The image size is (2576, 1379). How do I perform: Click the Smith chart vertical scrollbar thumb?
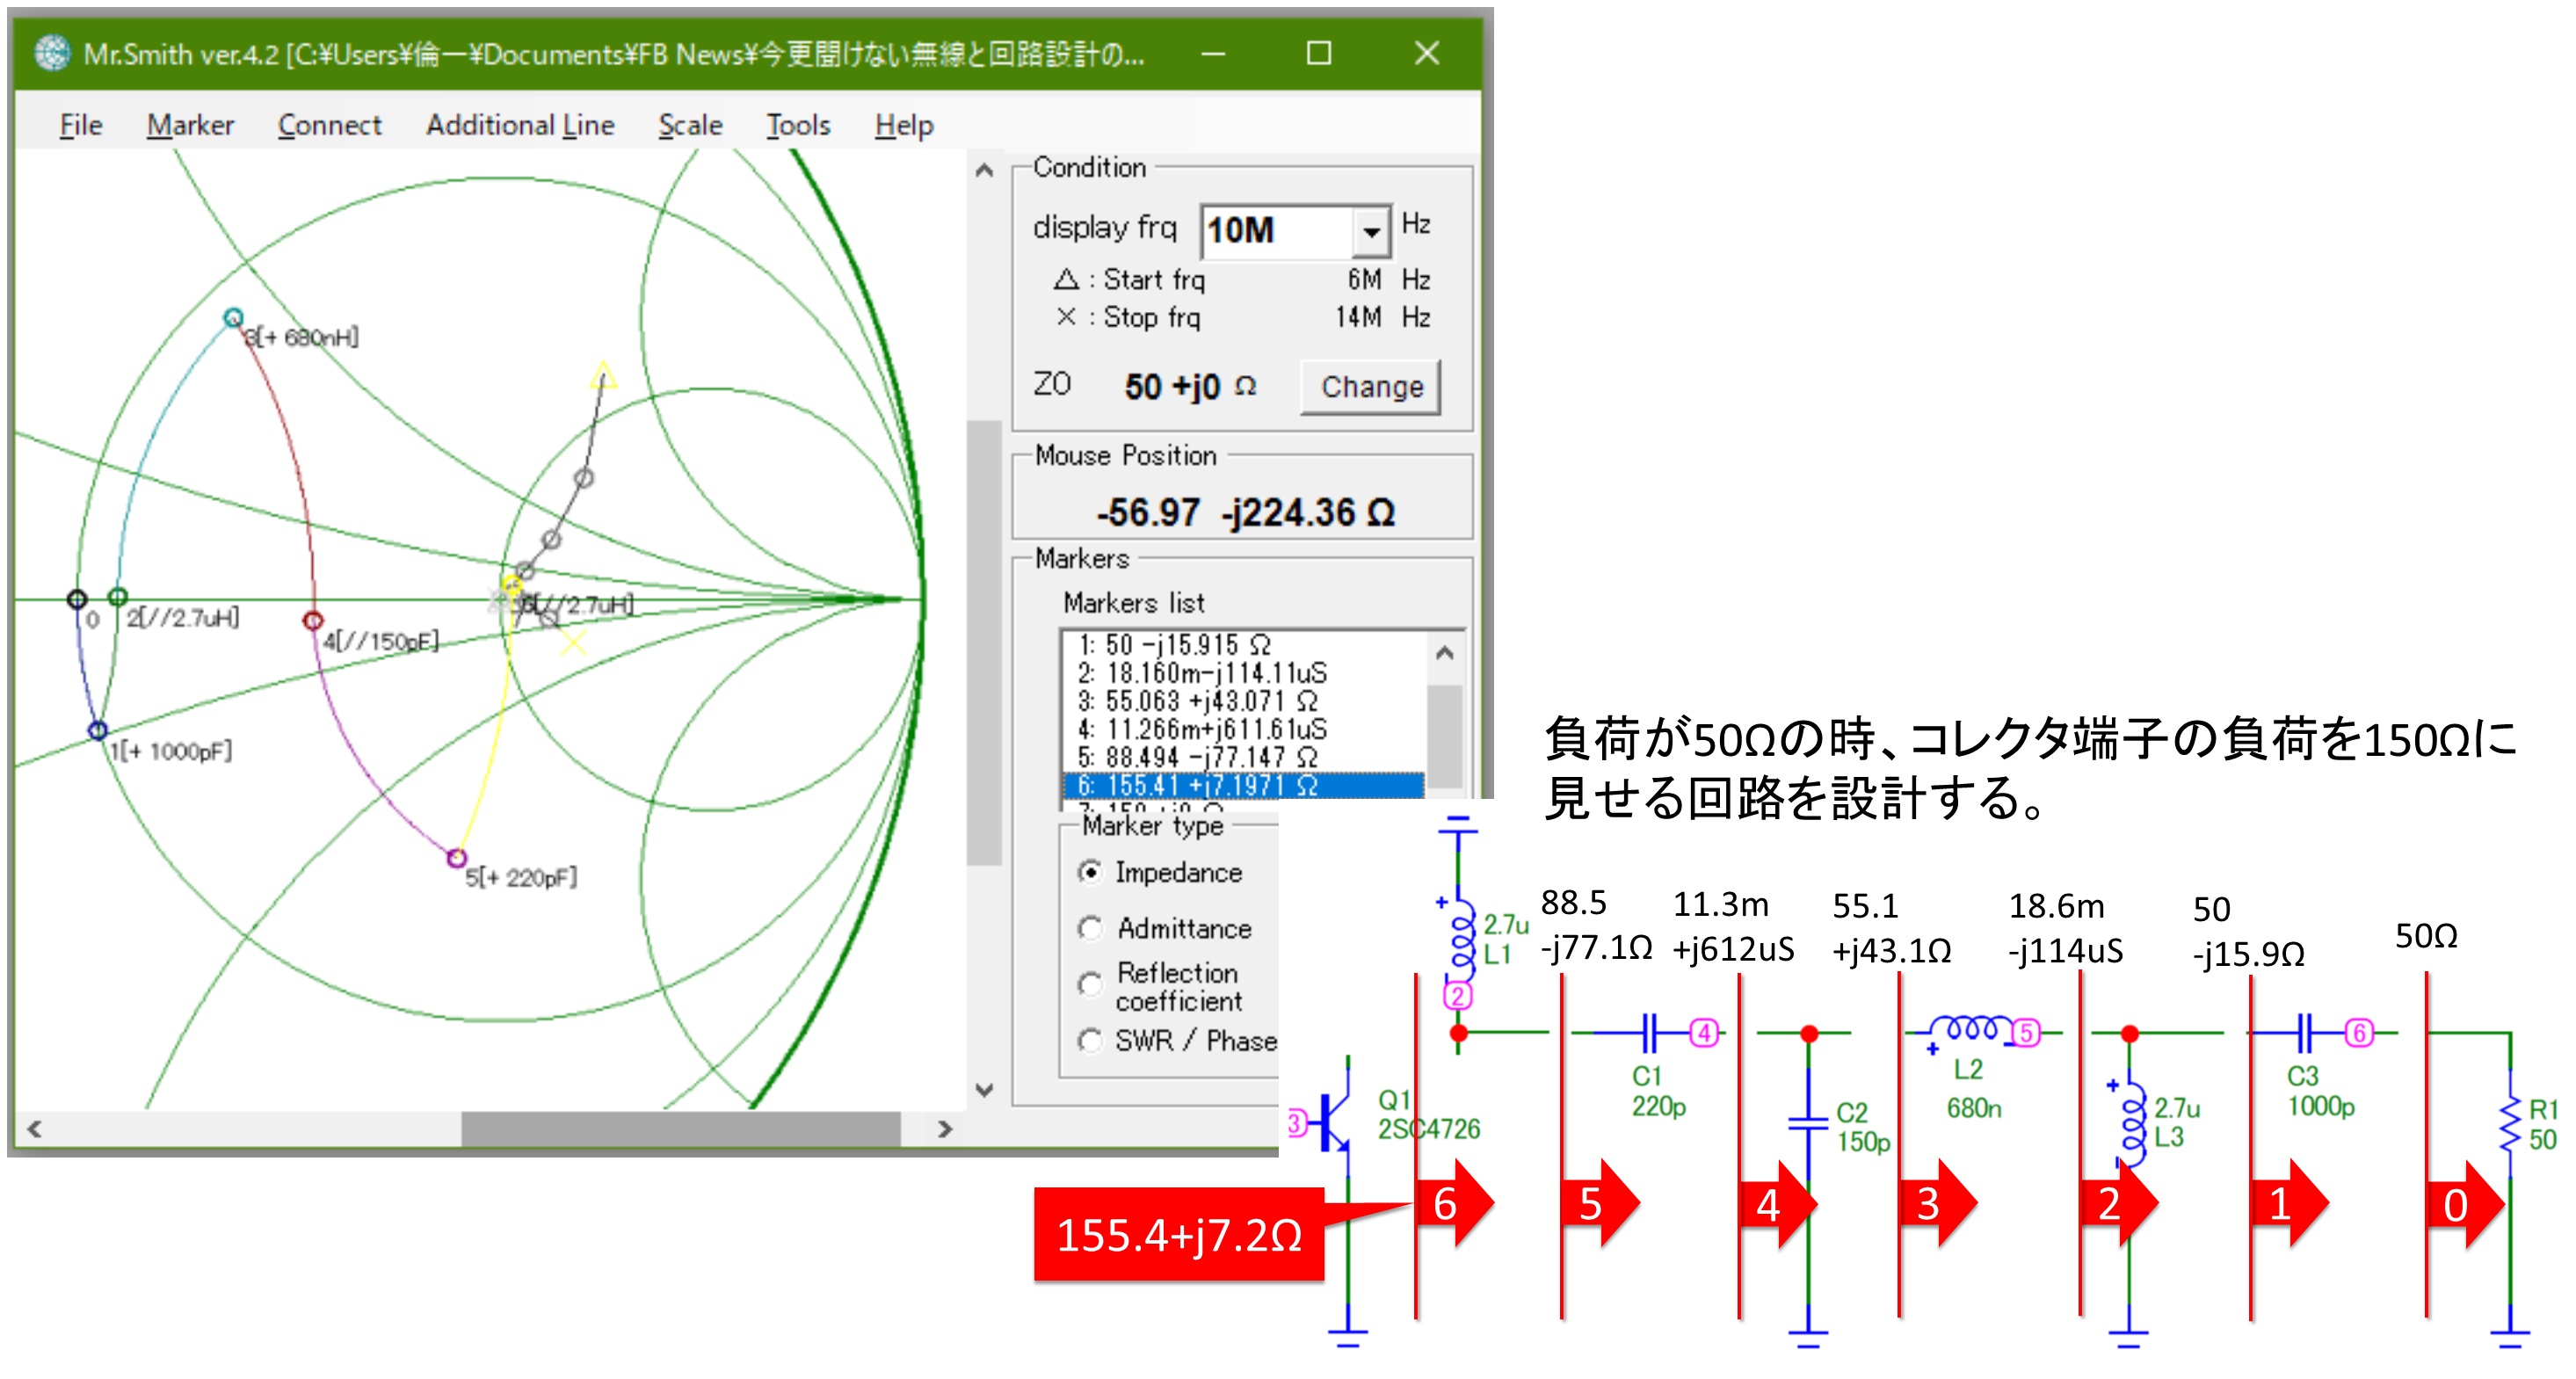point(984,642)
